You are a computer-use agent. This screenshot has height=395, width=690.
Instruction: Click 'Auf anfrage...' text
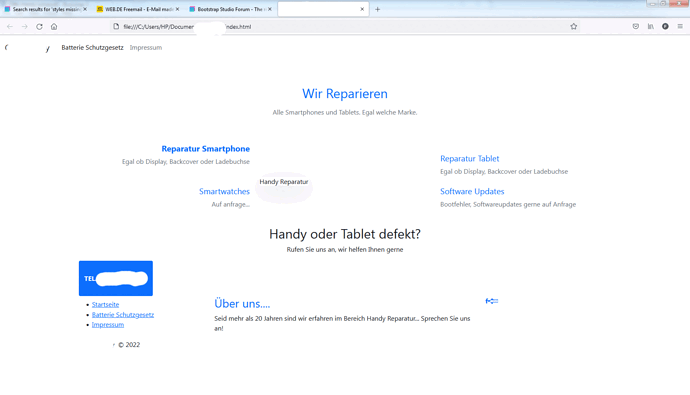pyautogui.click(x=231, y=205)
